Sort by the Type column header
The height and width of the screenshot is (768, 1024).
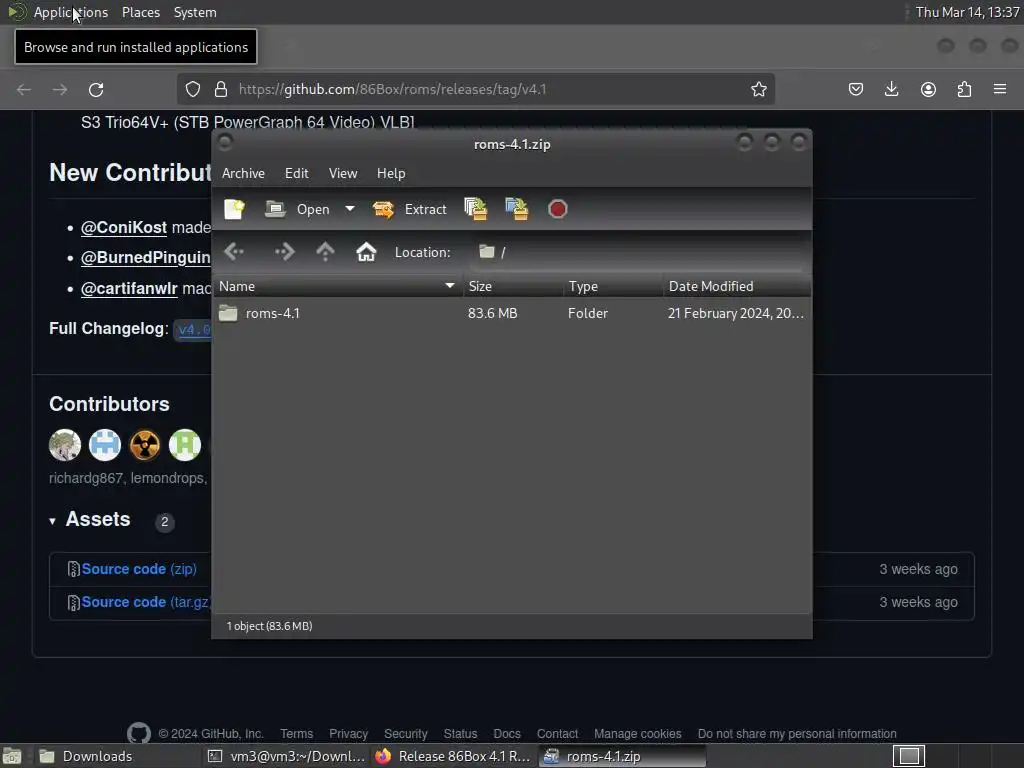tap(613, 286)
